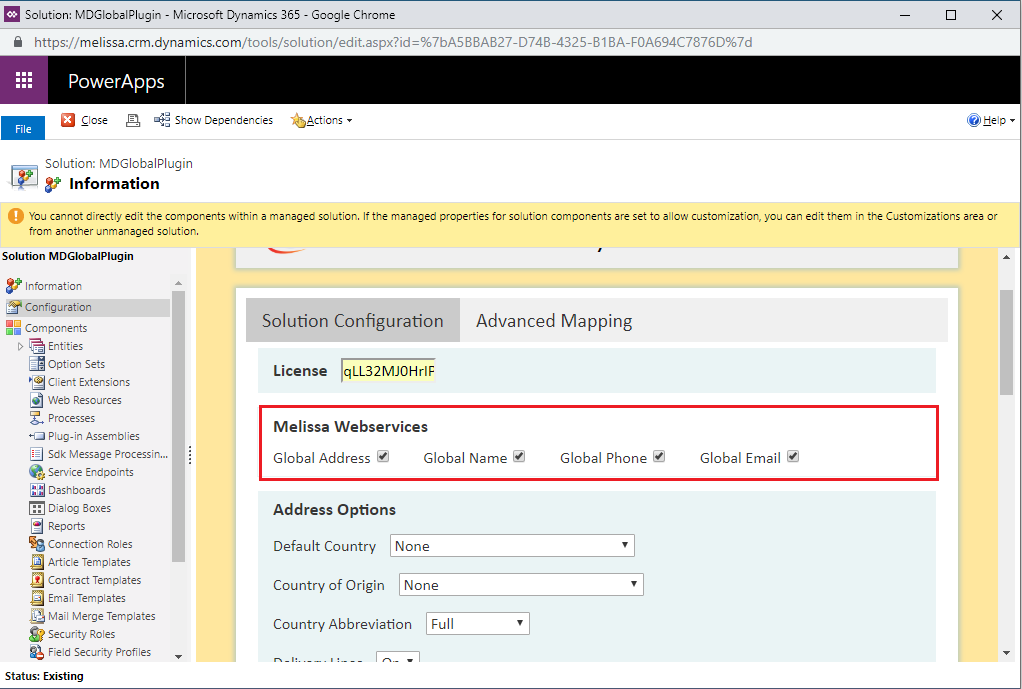The width and height of the screenshot is (1022, 689).
Task: Click the sidebar vertical scrollbar thumb
Action: [x=179, y=426]
